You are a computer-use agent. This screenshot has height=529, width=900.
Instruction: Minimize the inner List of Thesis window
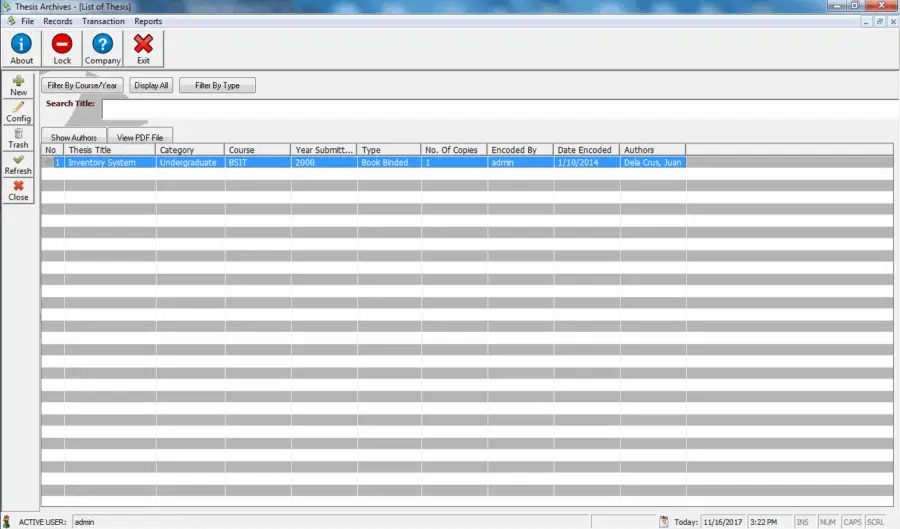click(866, 21)
